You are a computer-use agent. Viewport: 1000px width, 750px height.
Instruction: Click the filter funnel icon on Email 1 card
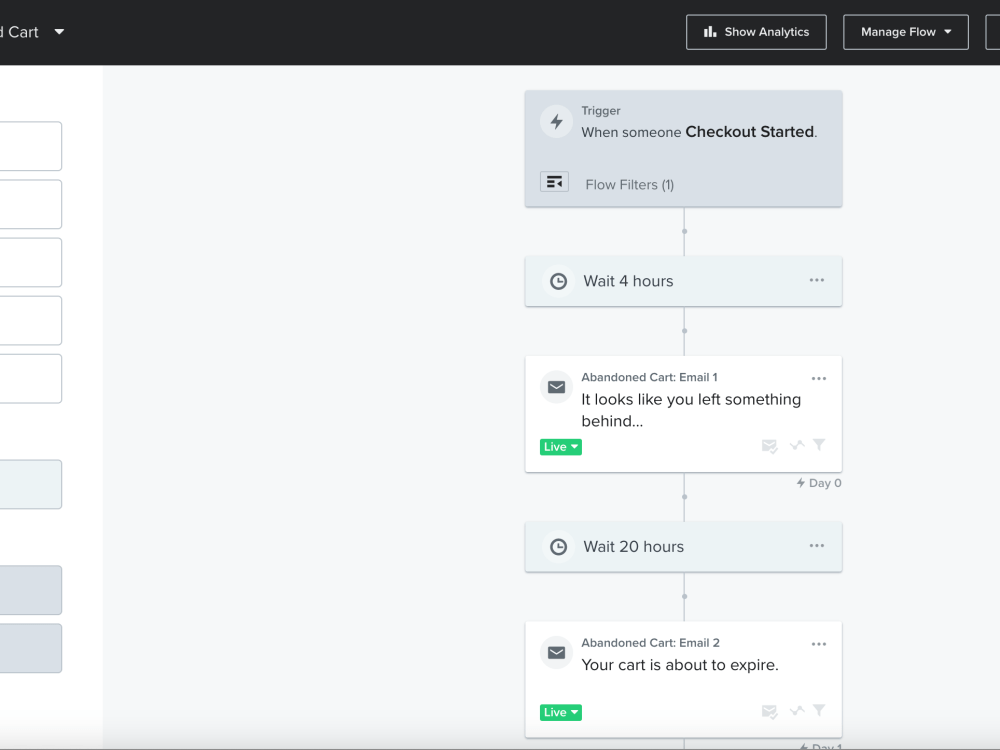pyautogui.click(x=819, y=445)
